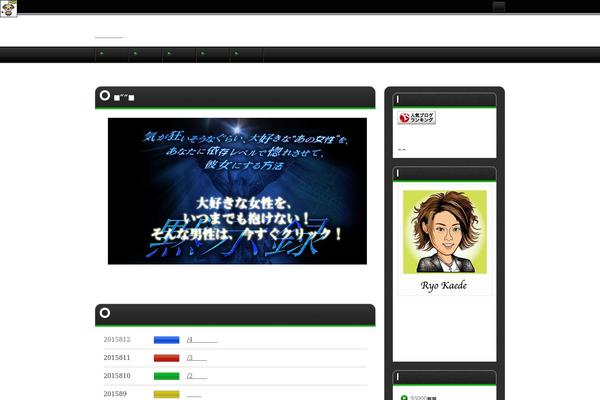600x400 pixels.
Task: Click the date text 2015812
Action: [117, 340]
